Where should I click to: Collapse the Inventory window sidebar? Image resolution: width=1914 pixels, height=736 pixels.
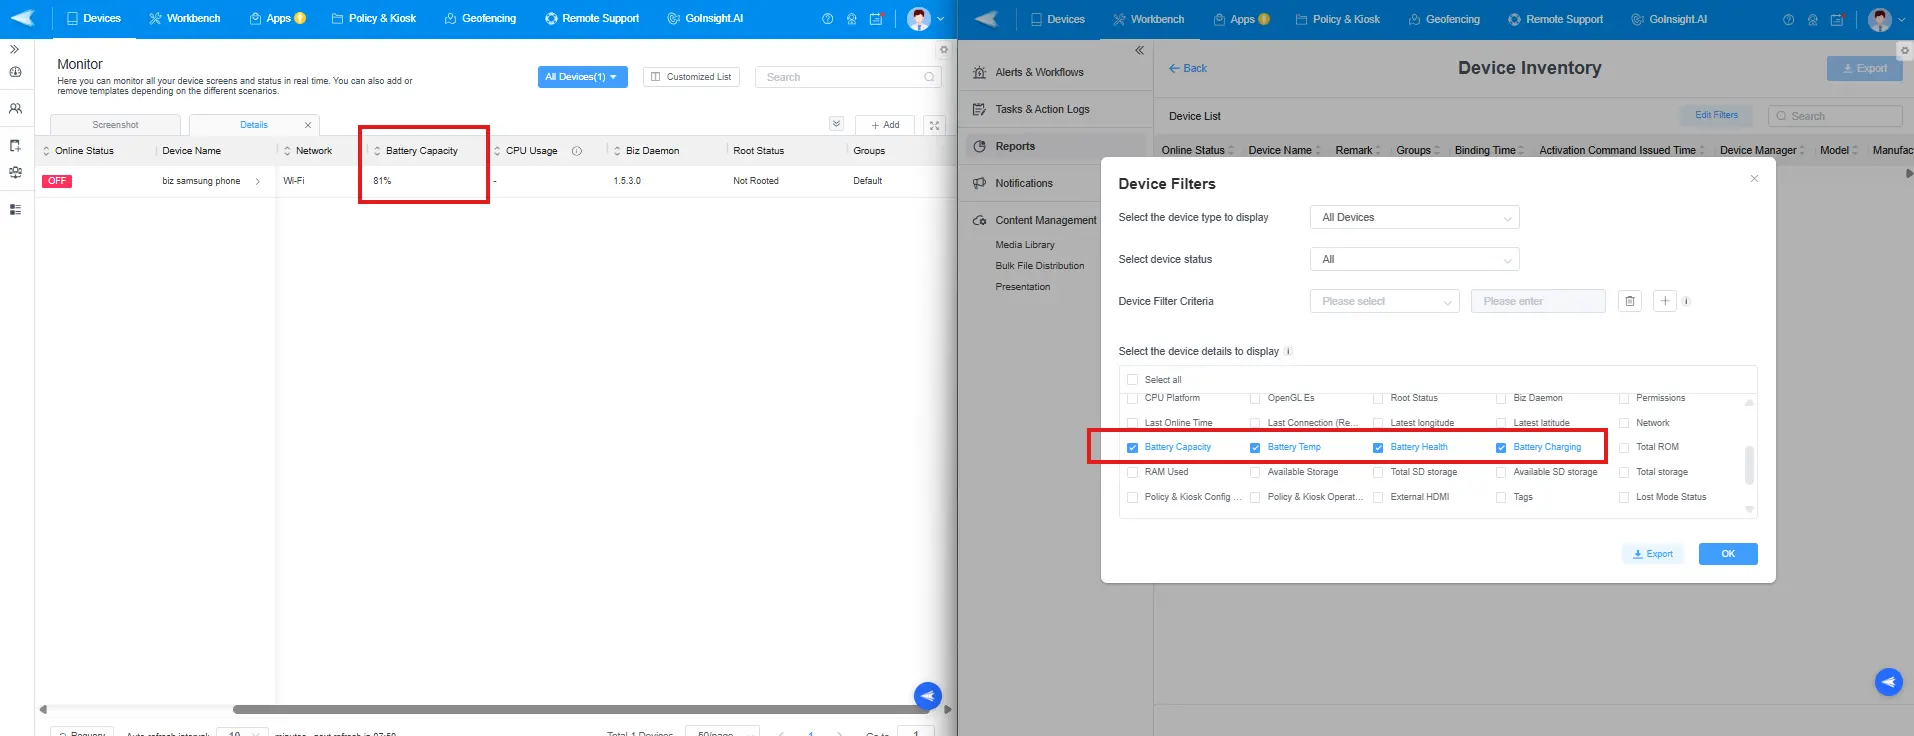pyautogui.click(x=1139, y=50)
